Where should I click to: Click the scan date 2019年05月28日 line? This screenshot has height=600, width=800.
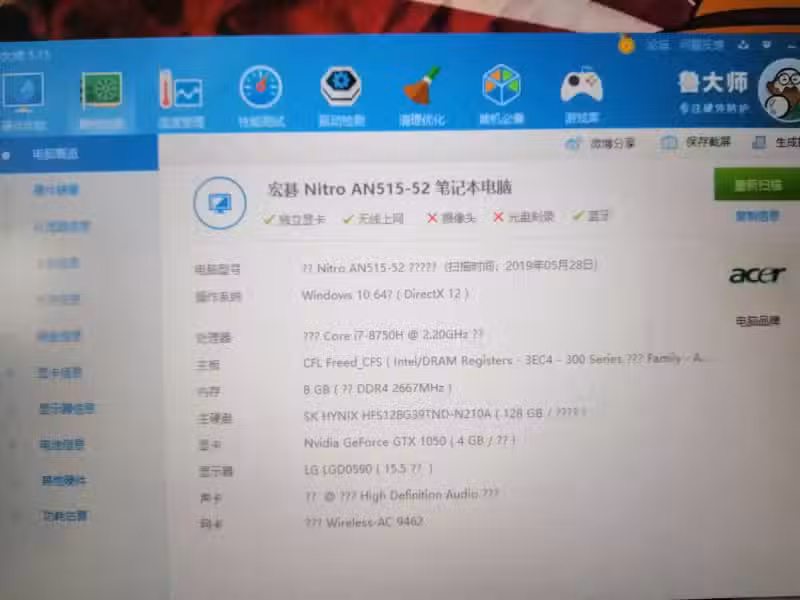[449, 266]
